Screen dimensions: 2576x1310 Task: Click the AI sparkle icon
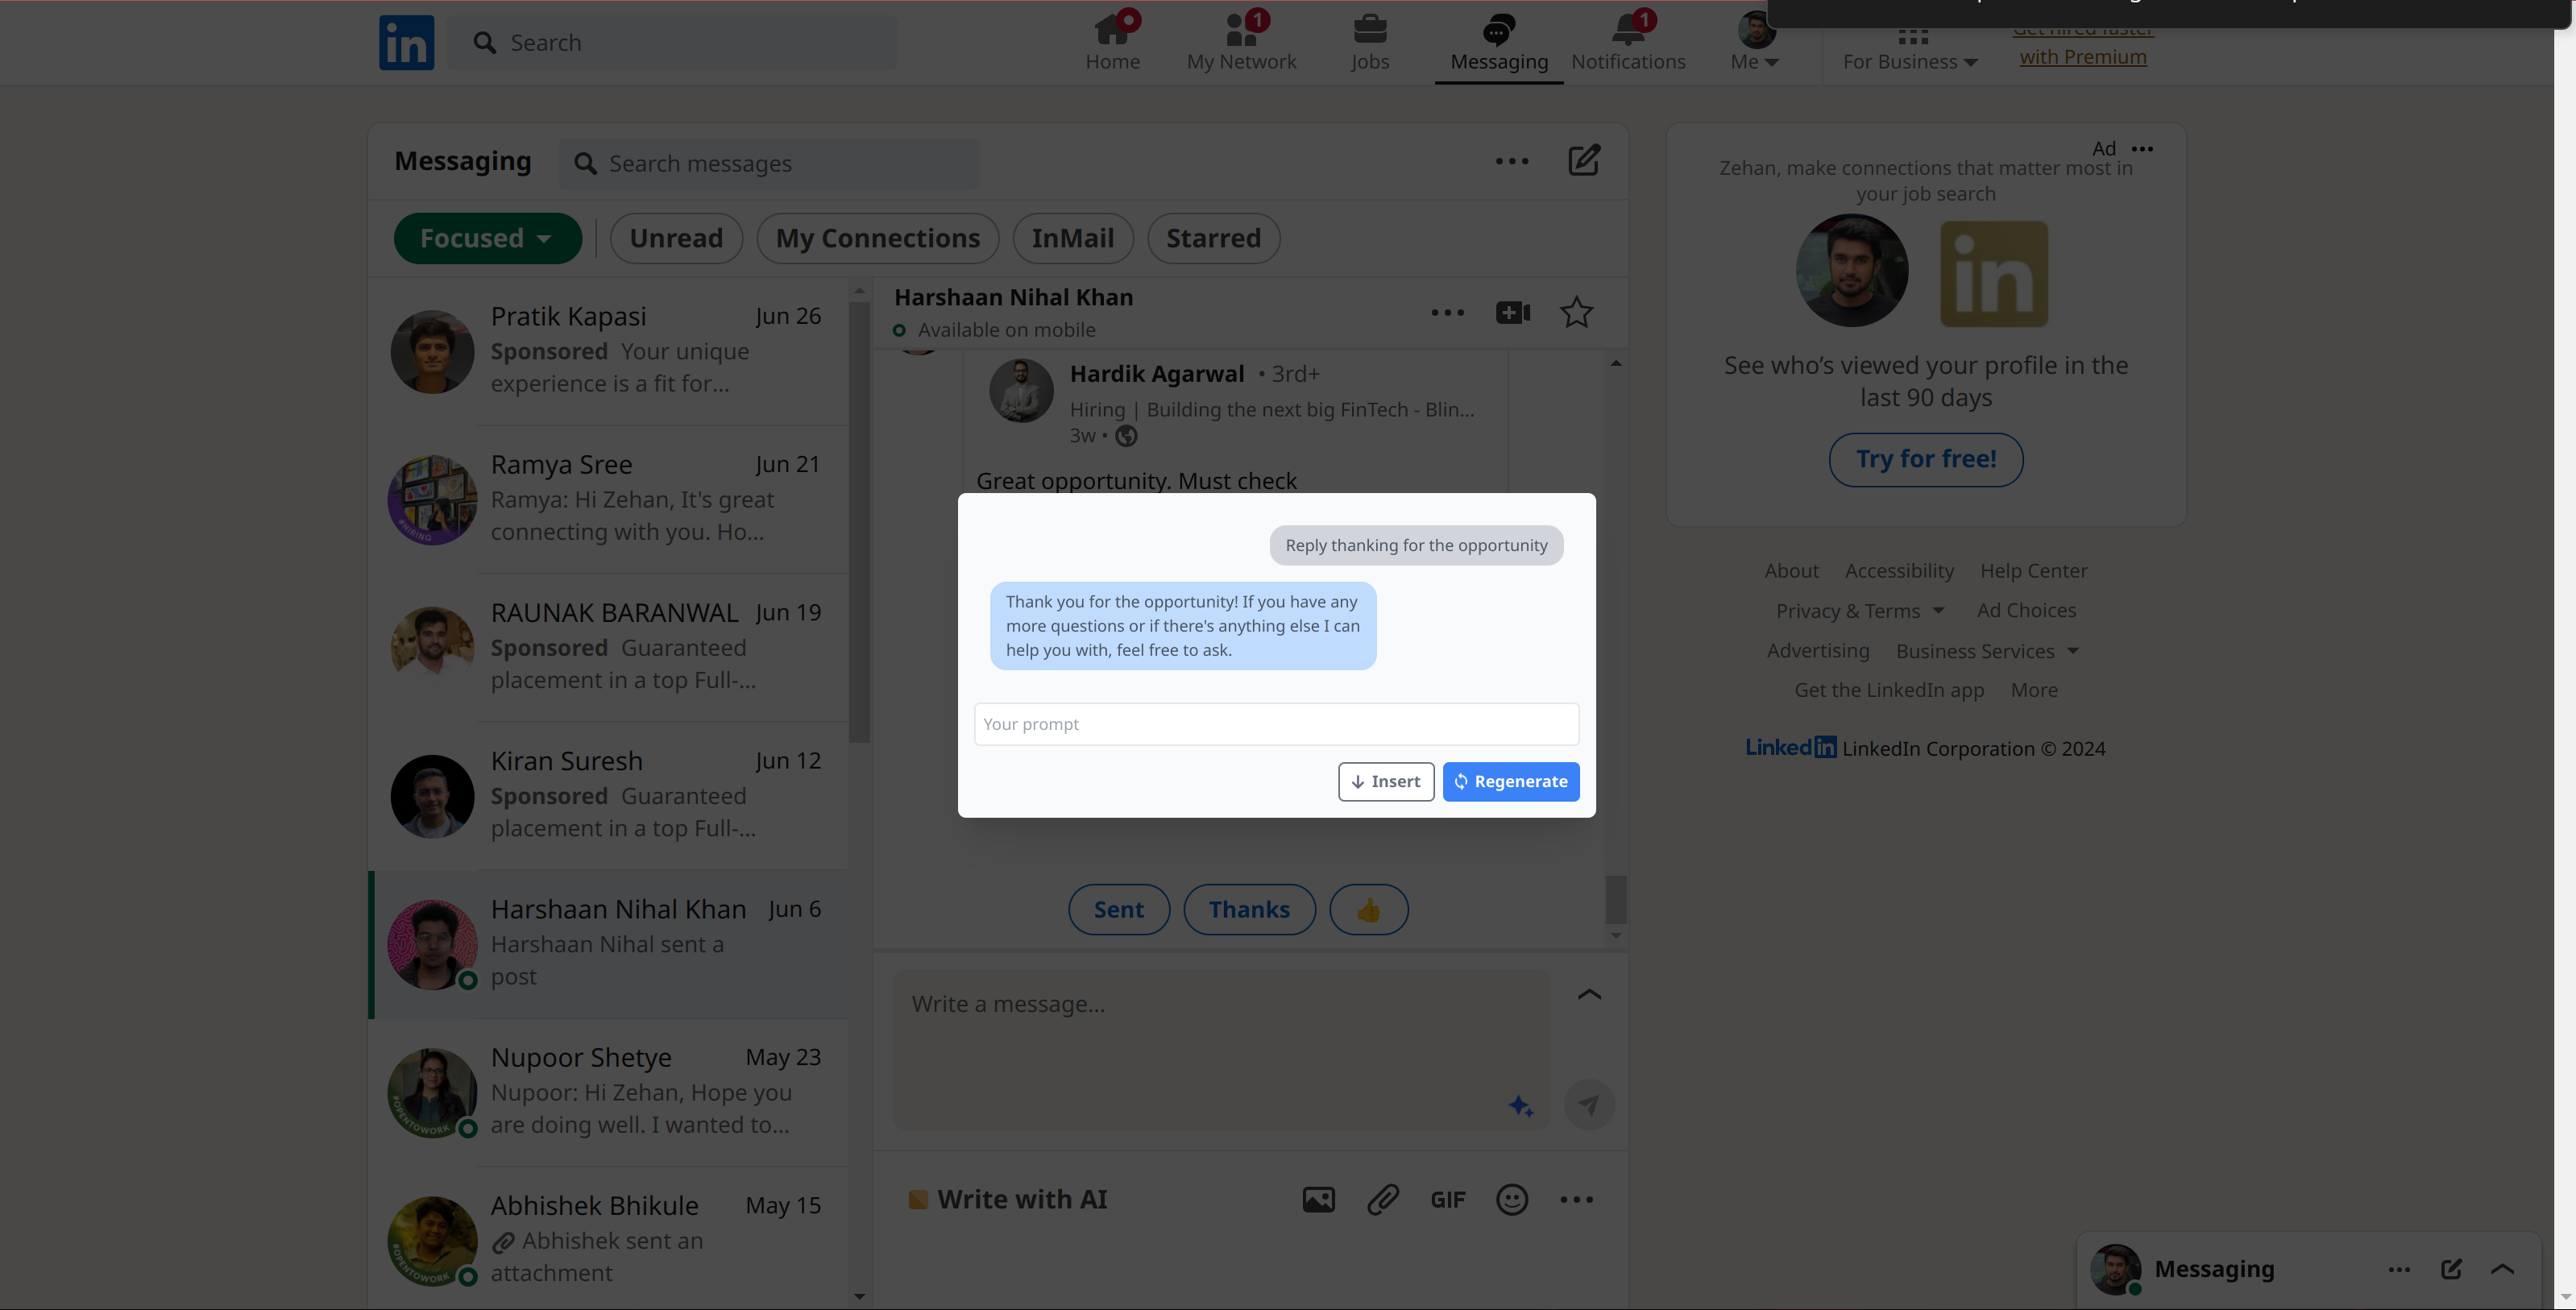[x=1520, y=1106]
